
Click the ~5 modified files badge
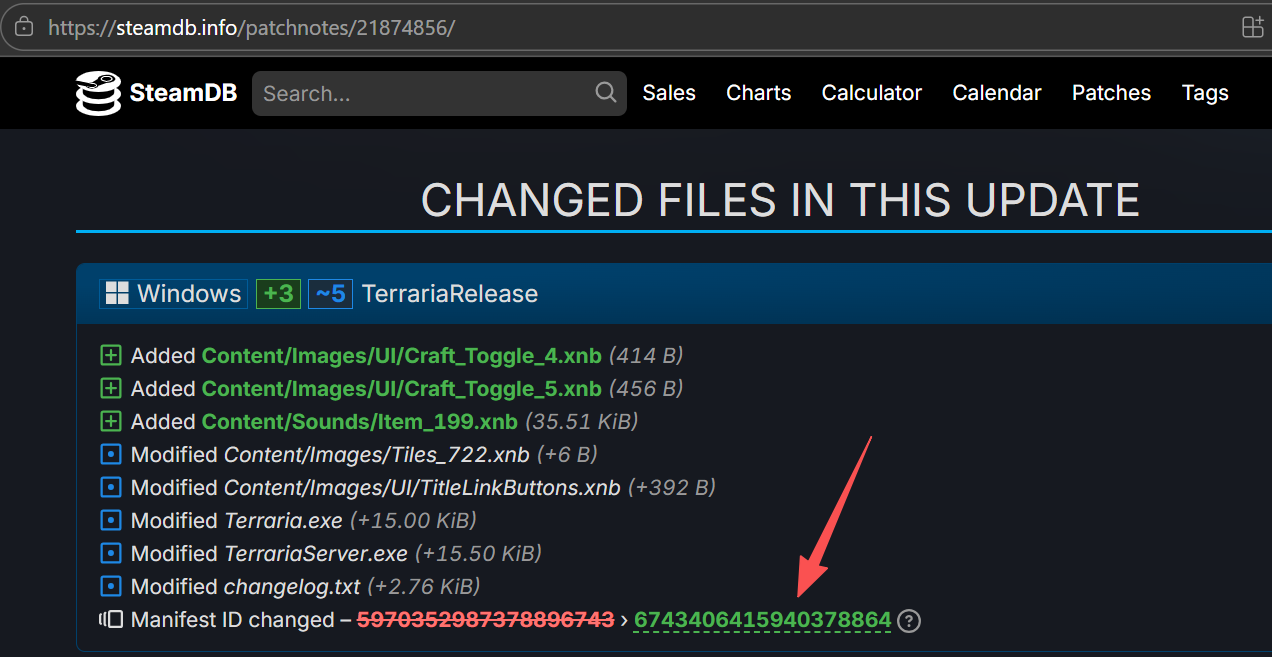tap(330, 293)
